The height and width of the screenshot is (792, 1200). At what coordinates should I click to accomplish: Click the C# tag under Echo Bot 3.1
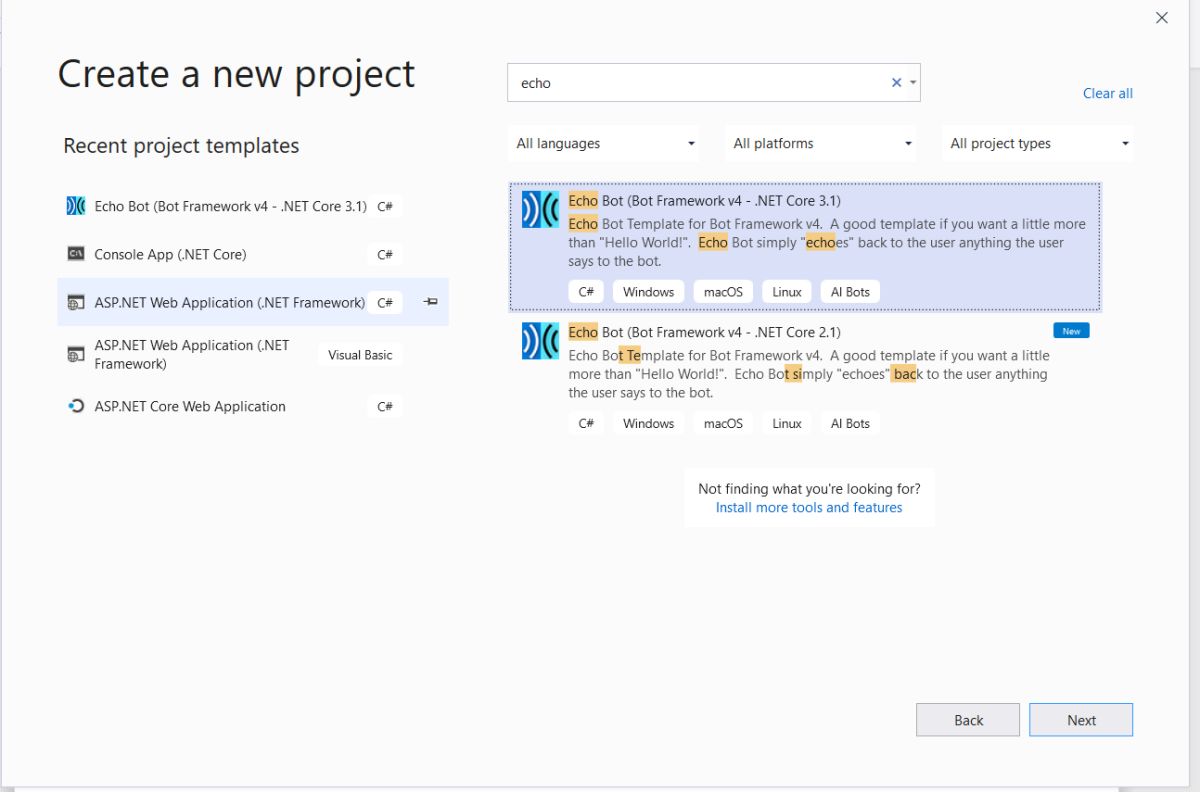(586, 292)
